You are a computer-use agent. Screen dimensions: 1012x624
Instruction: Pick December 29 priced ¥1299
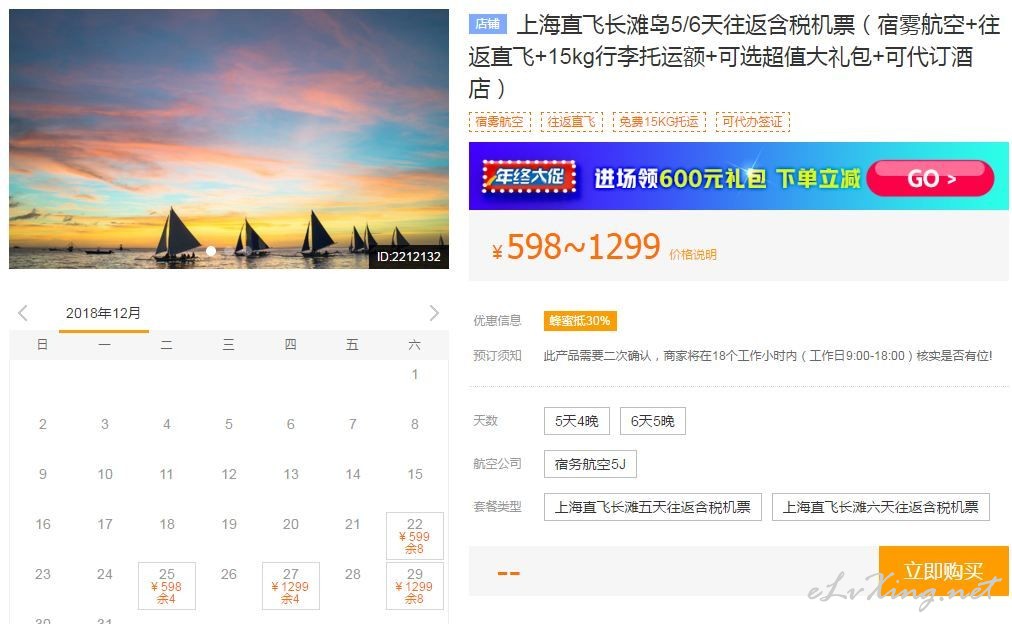click(x=415, y=586)
